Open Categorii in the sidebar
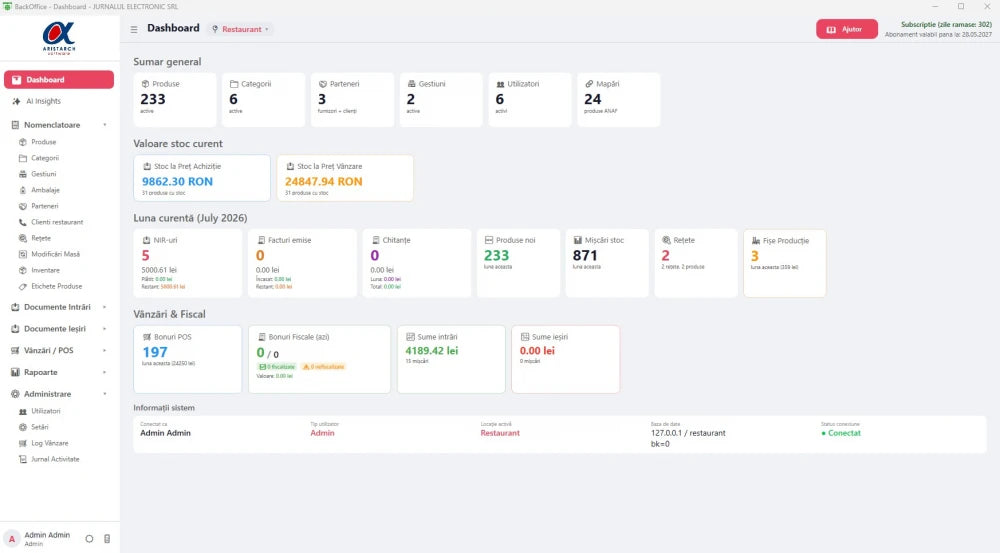 pyautogui.click(x=45, y=158)
